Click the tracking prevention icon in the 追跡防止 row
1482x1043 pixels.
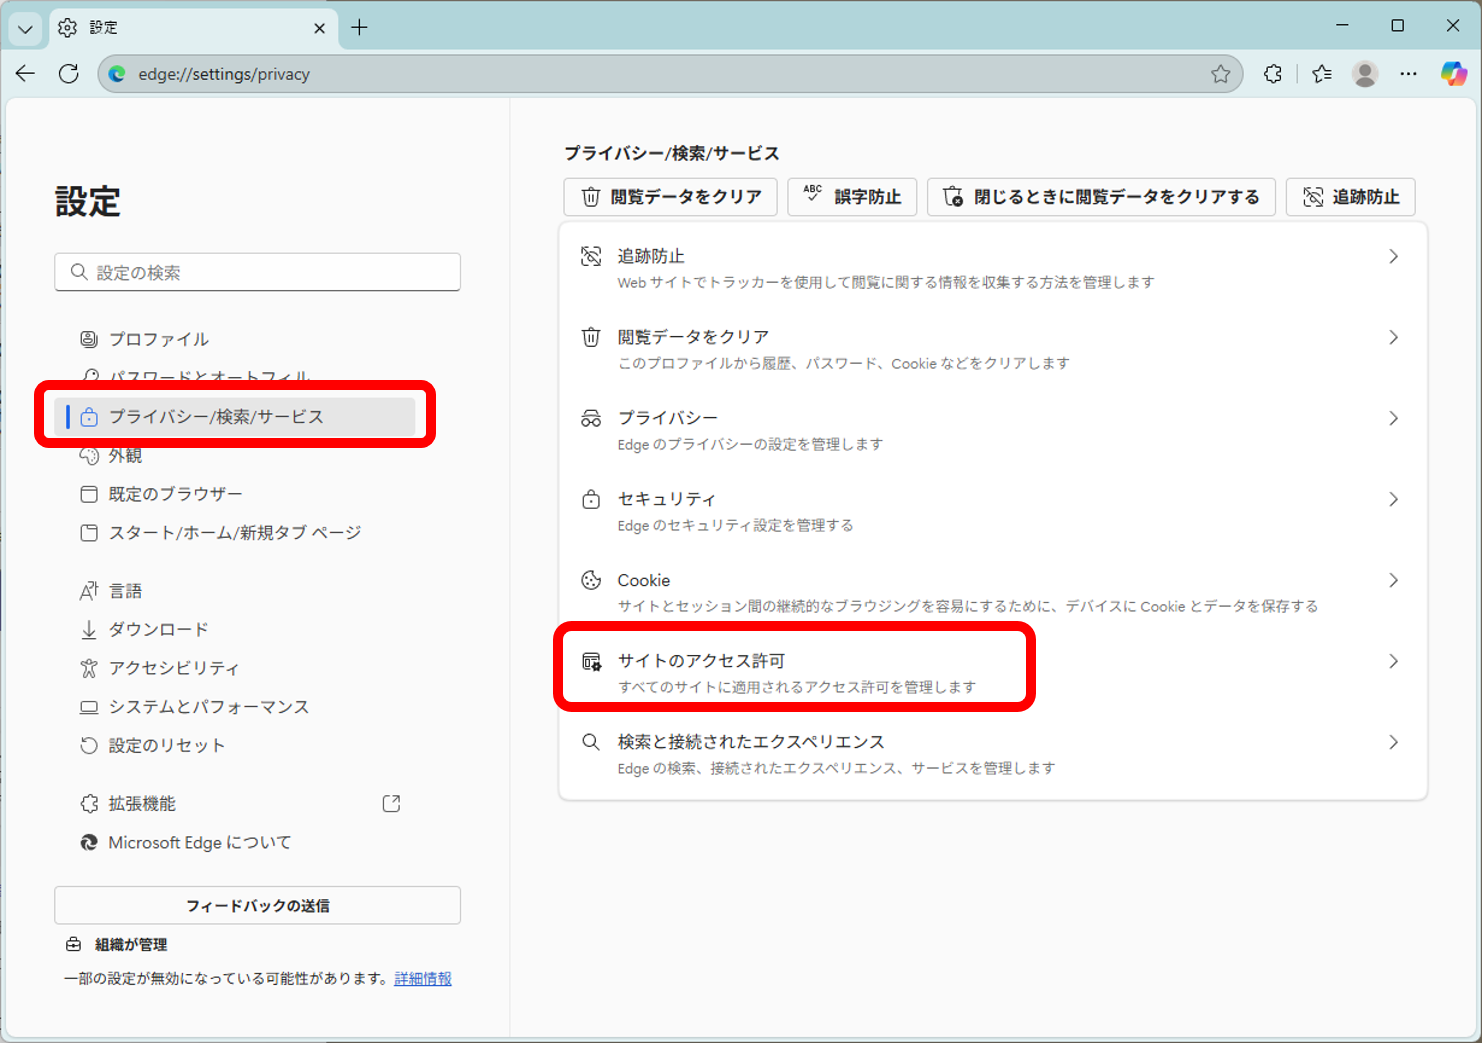coord(591,256)
